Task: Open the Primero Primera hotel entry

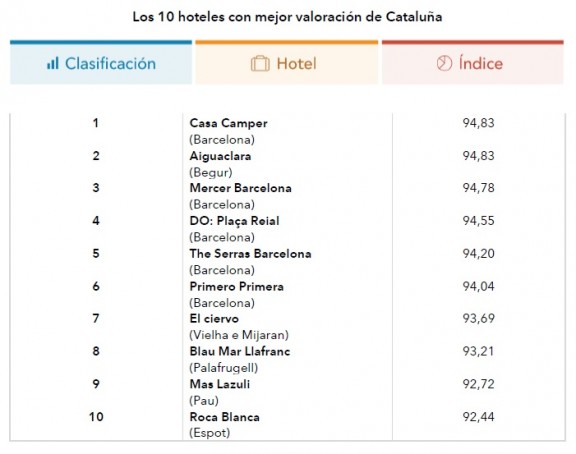Action: (237, 287)
